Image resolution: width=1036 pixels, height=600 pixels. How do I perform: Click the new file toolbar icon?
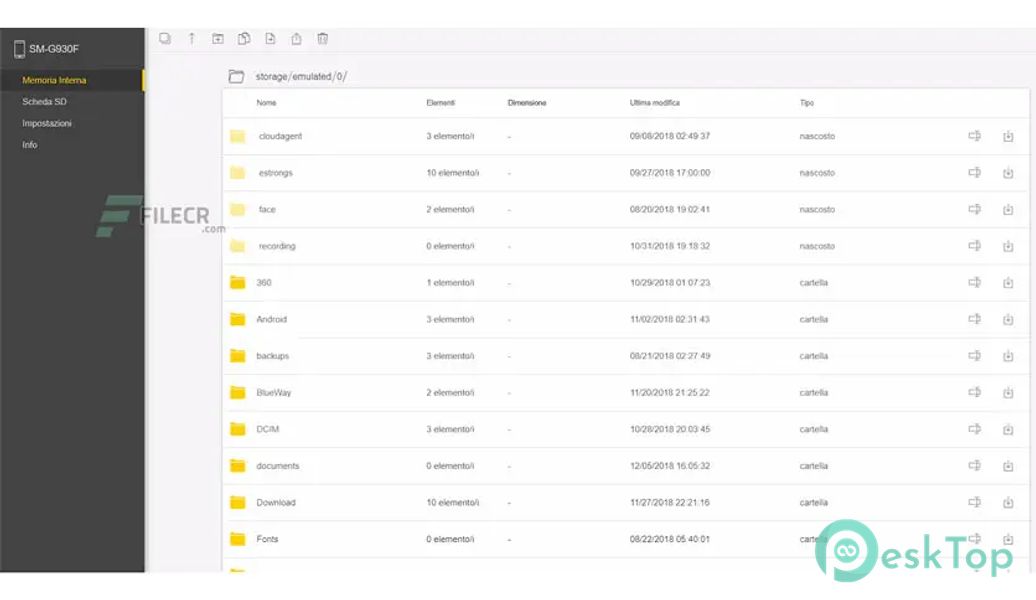tap(270, 38)
